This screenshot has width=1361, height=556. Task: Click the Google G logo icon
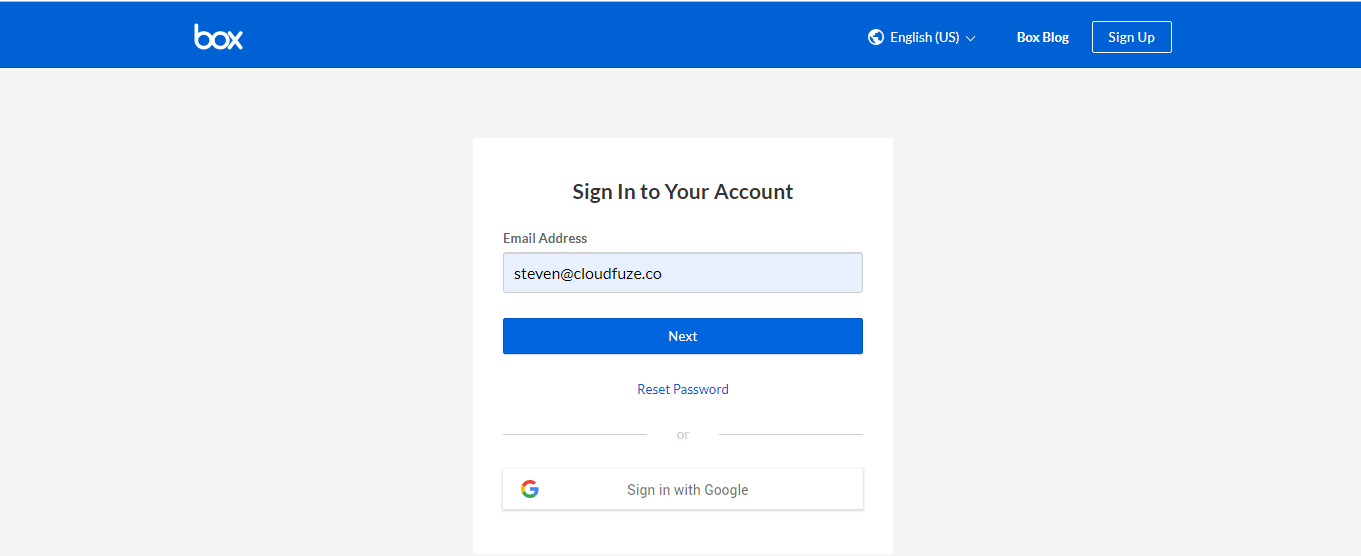(x=530, y=489)
